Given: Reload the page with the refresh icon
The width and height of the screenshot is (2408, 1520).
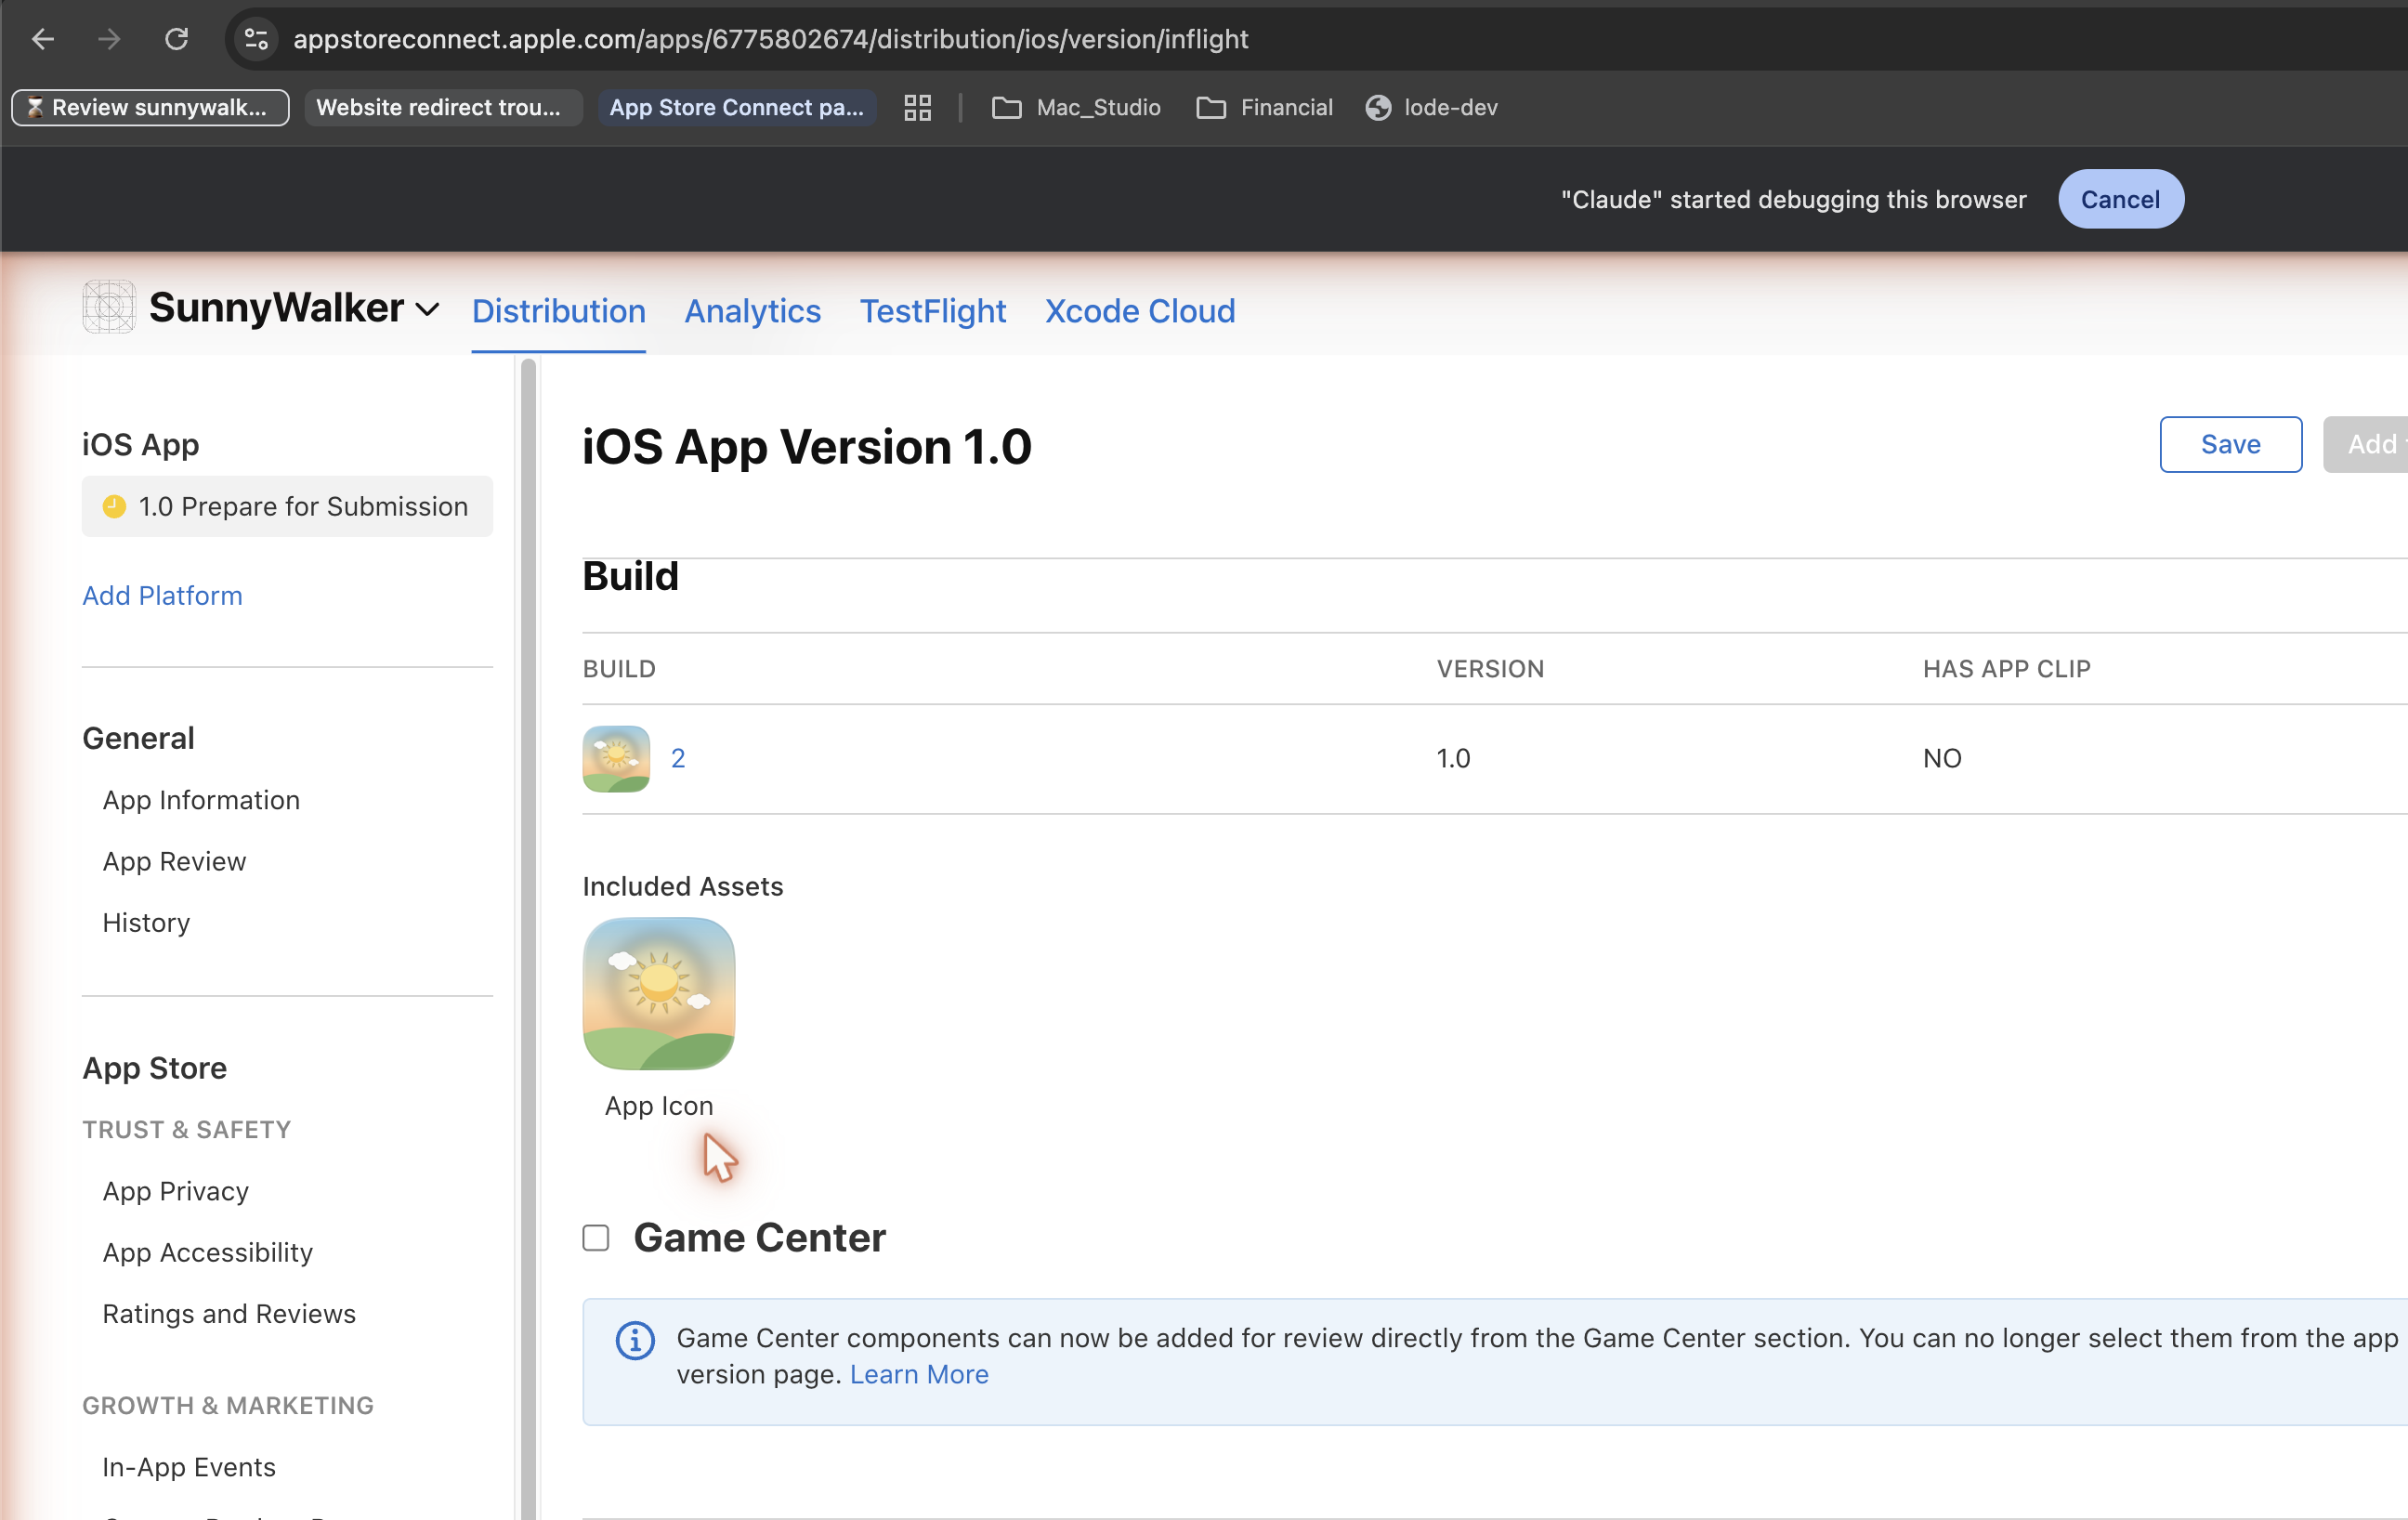Looking at the screenshot, I should click(176, 39).
